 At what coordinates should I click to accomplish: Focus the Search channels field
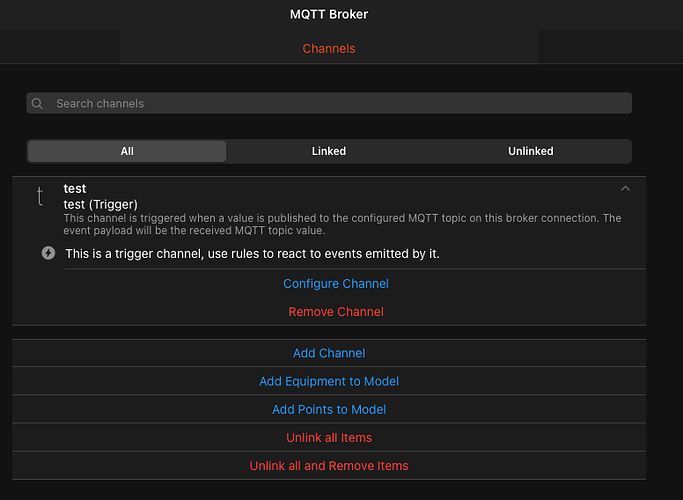click(x=330, y=103)
